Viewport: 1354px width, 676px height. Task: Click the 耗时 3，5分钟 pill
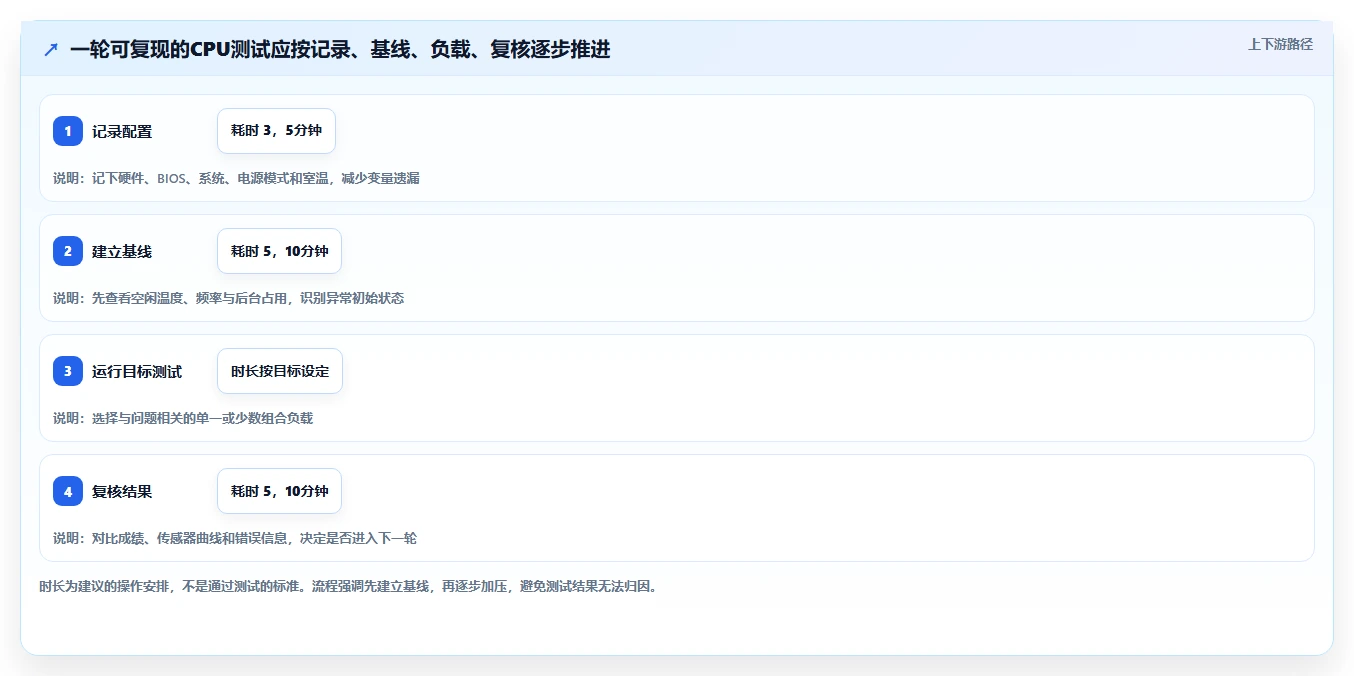tap(276, 131)
